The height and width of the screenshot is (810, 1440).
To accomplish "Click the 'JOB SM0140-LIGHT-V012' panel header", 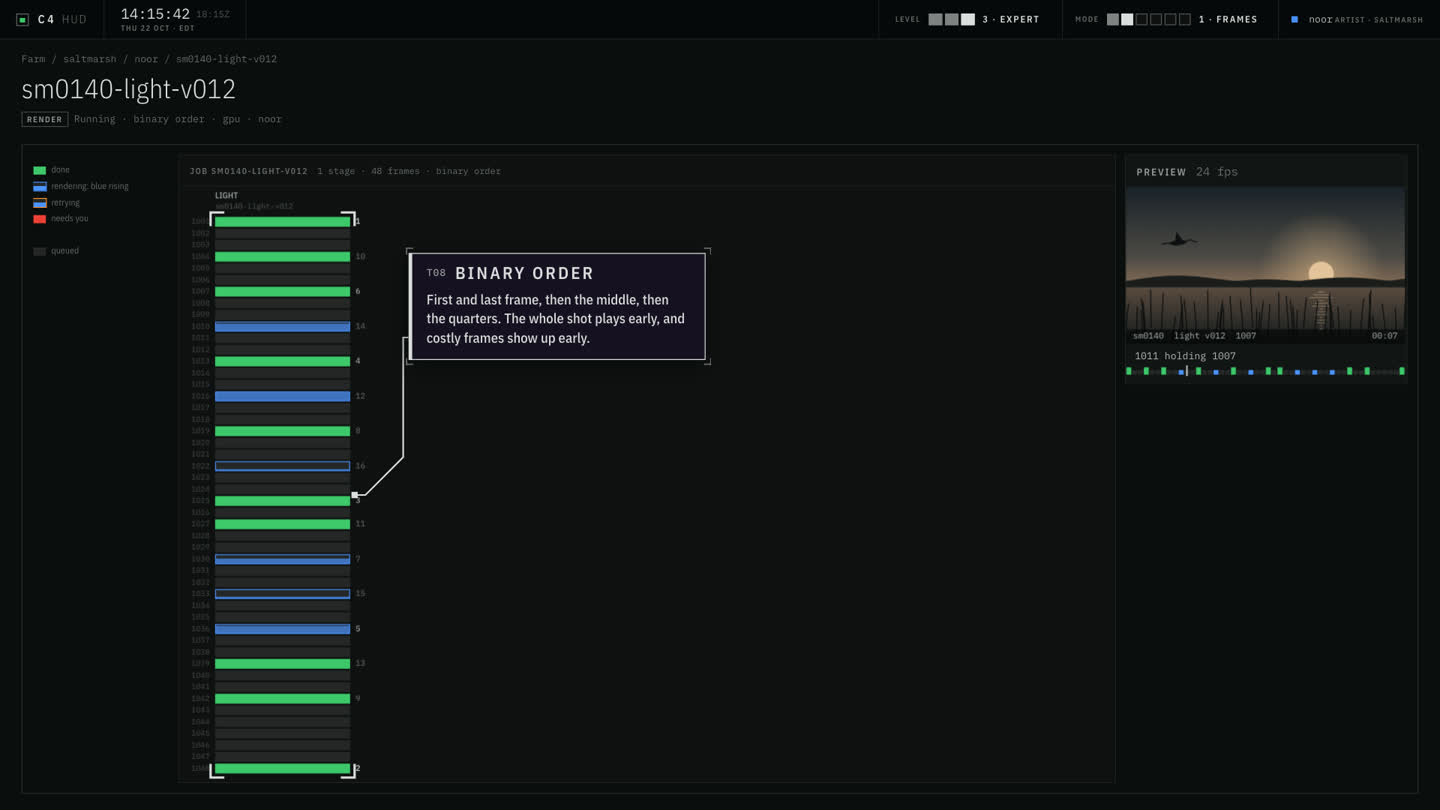I will tap(249, 171).
